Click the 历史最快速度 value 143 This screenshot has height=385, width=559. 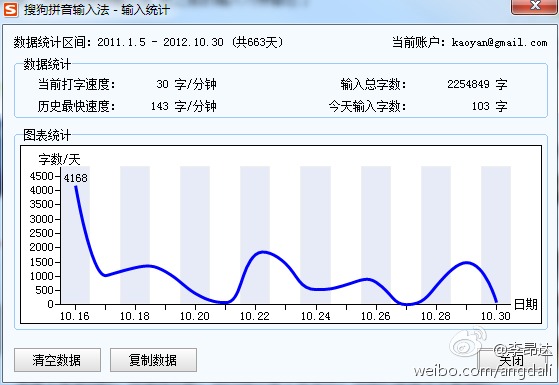(159, 106)
